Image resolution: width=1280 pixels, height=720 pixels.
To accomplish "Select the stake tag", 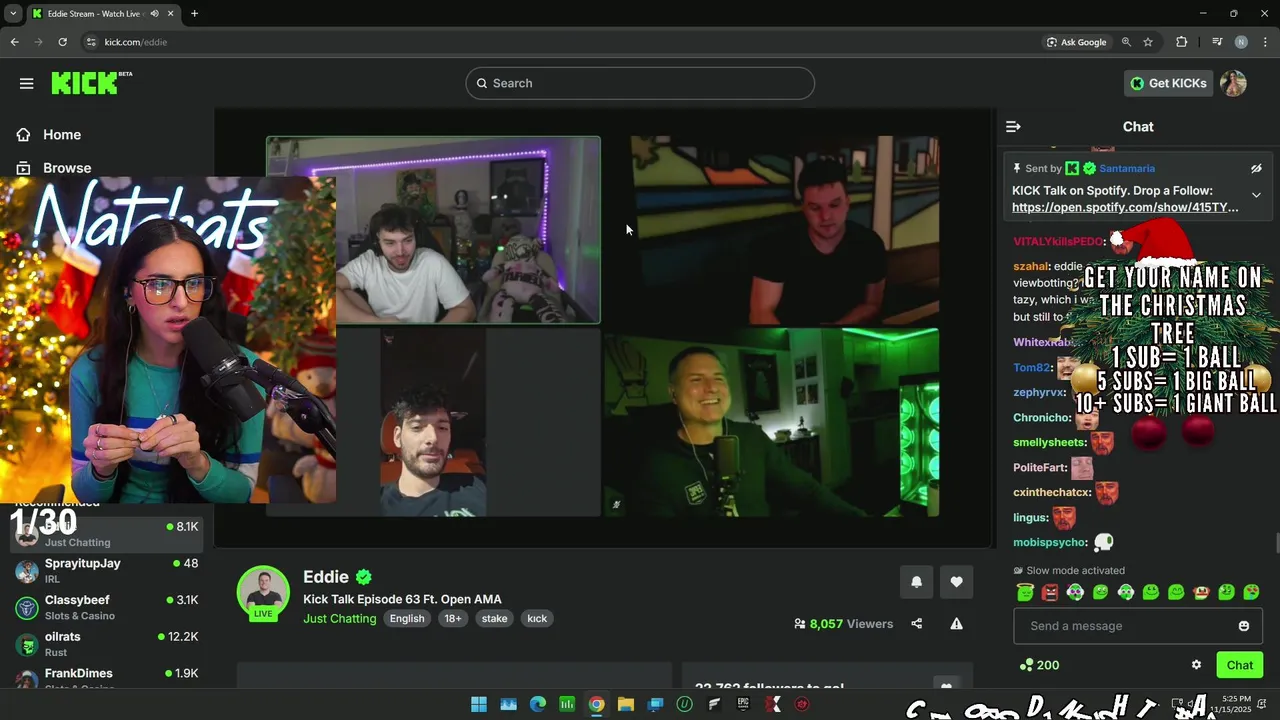I will point(495,618).
